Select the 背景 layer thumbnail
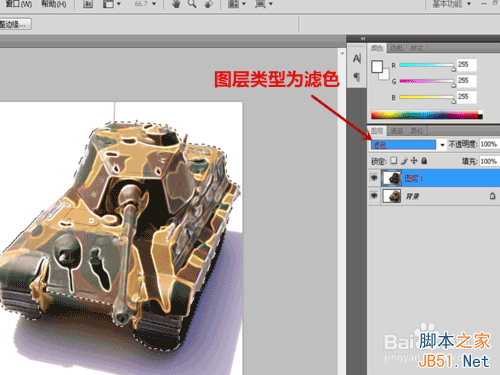Image resolution: width=500 pixels, height=375 pixels. tap(392, 196)
